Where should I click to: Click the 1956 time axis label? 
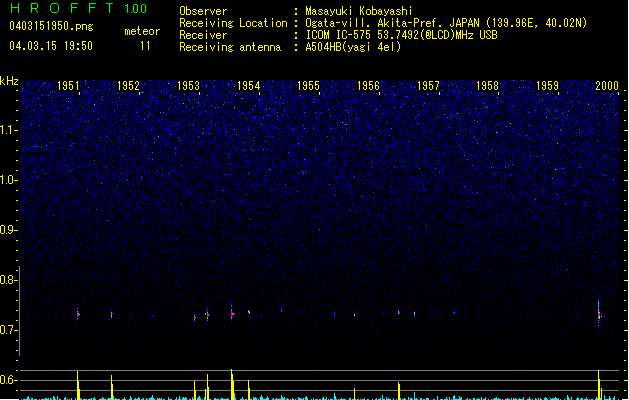368,85
